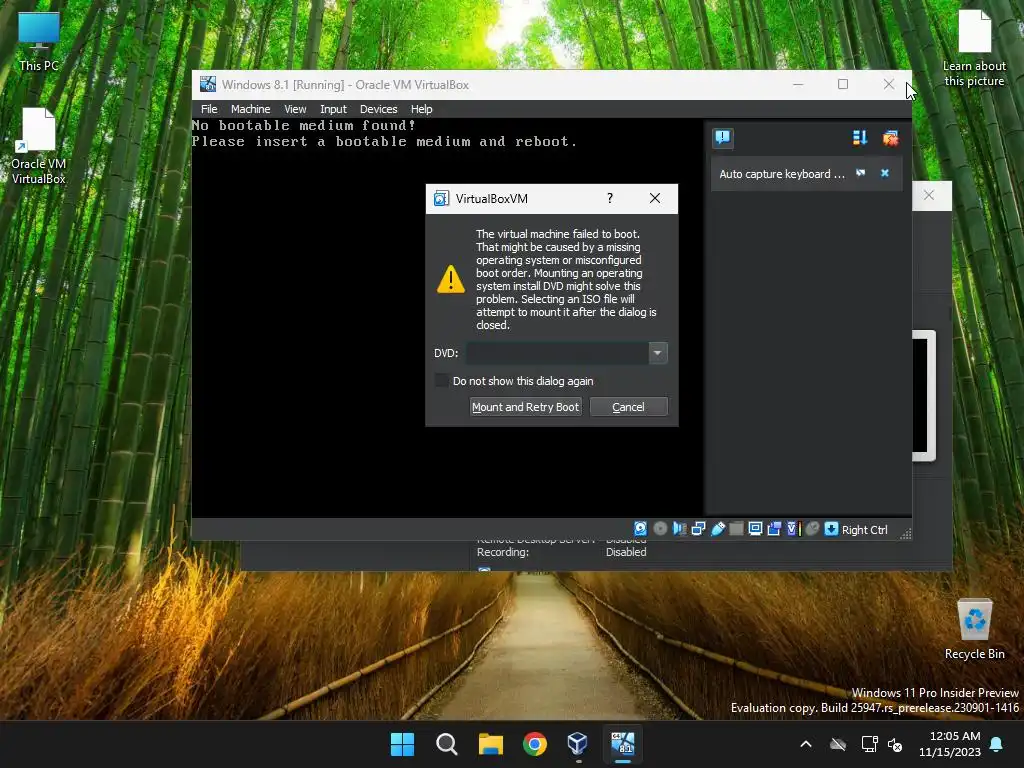The height and width of the screenshot is (768, 1024).
Task: Dismiss the Auto capture keyboard notification
Action: click(x=885, y=173)
